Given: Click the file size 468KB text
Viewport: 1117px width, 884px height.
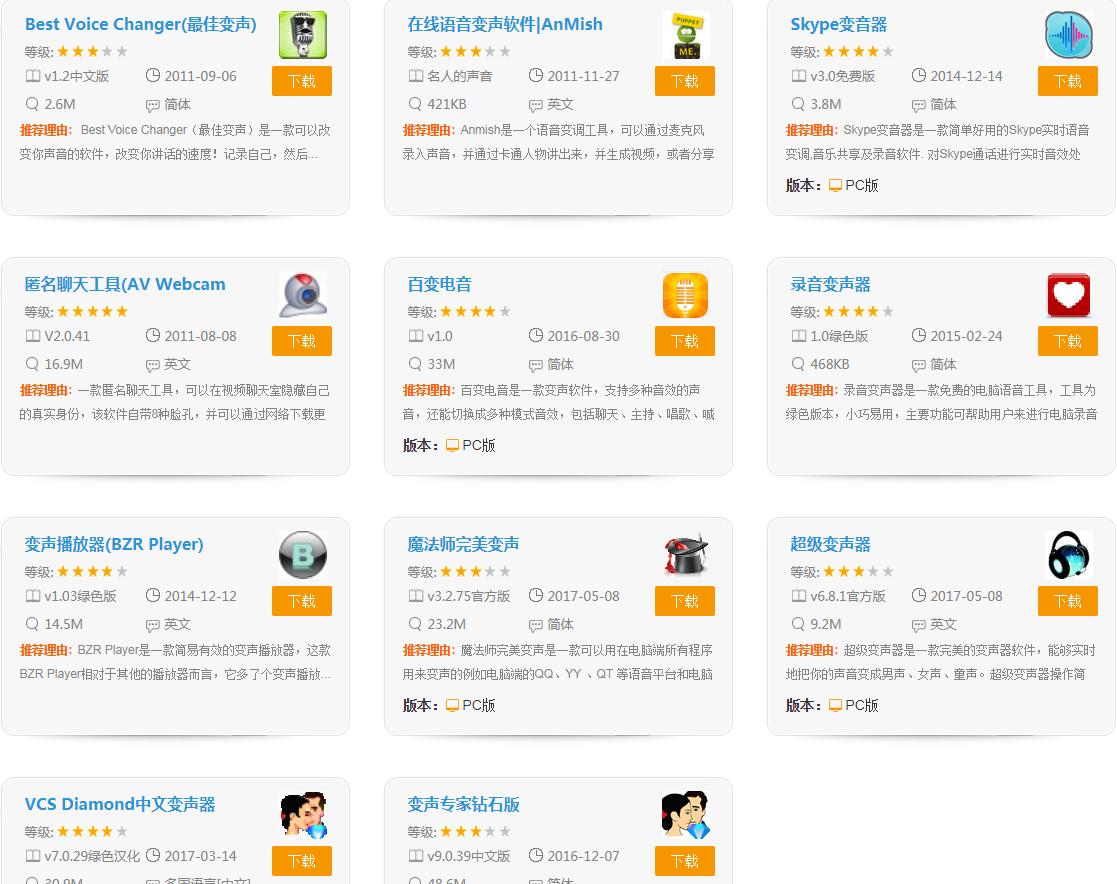Looking at the screenshot, I should pos(830,364).
